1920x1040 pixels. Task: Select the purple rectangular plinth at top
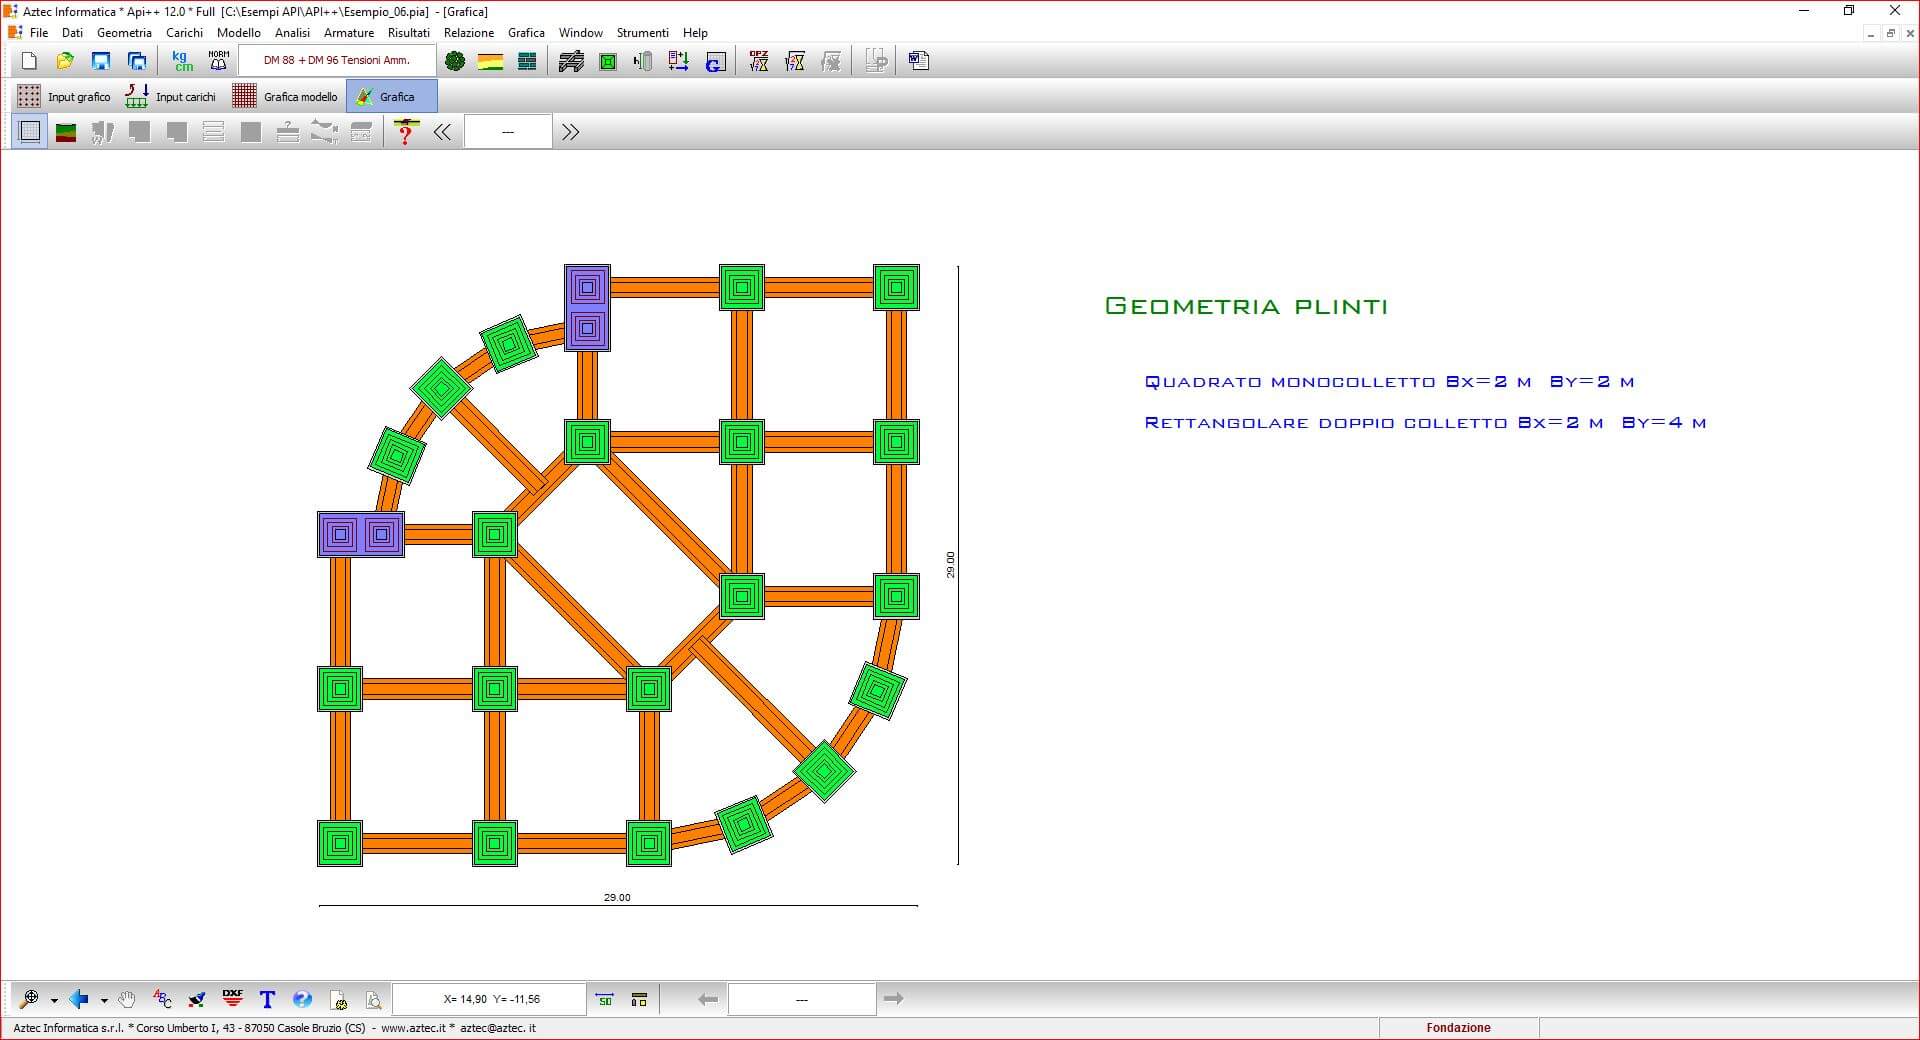pos(587,308)
